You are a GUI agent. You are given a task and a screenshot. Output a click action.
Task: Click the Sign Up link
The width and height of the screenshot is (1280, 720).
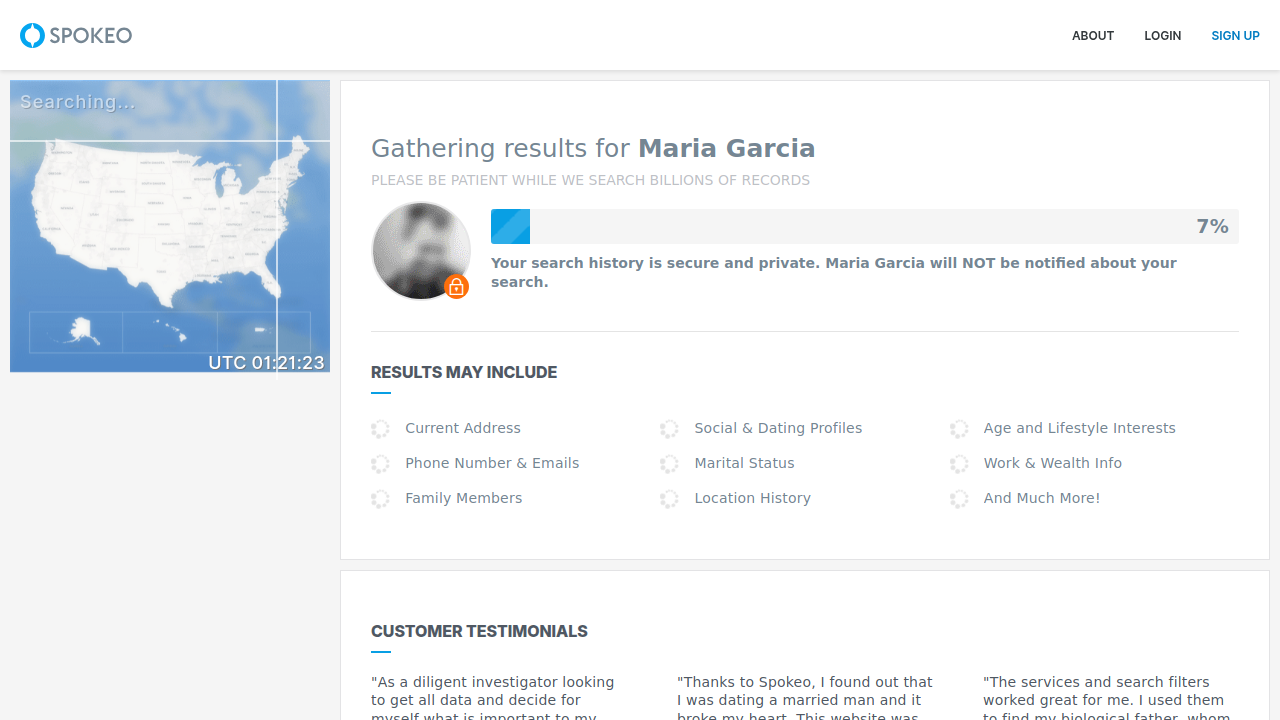pos(1235,36)
